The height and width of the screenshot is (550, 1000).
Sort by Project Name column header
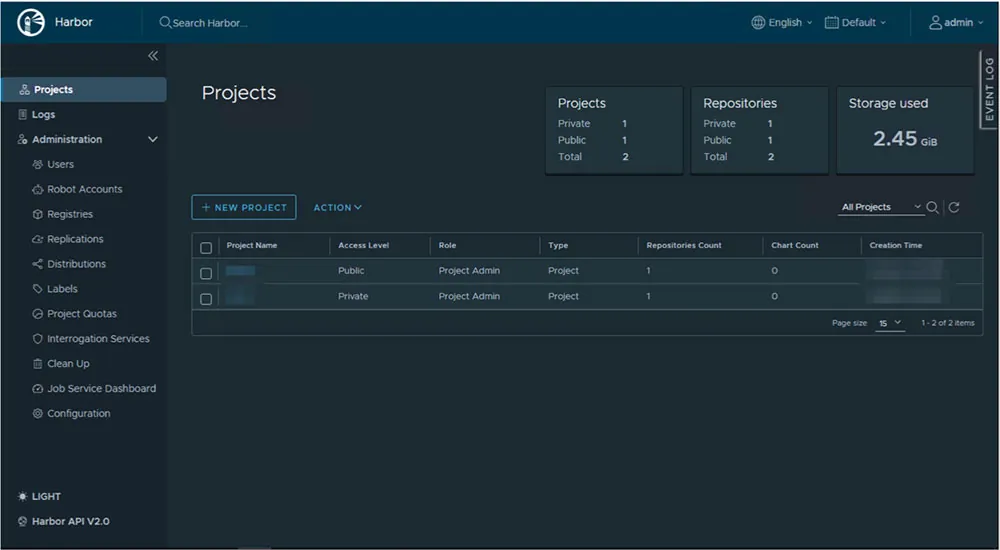coord(252,245)
